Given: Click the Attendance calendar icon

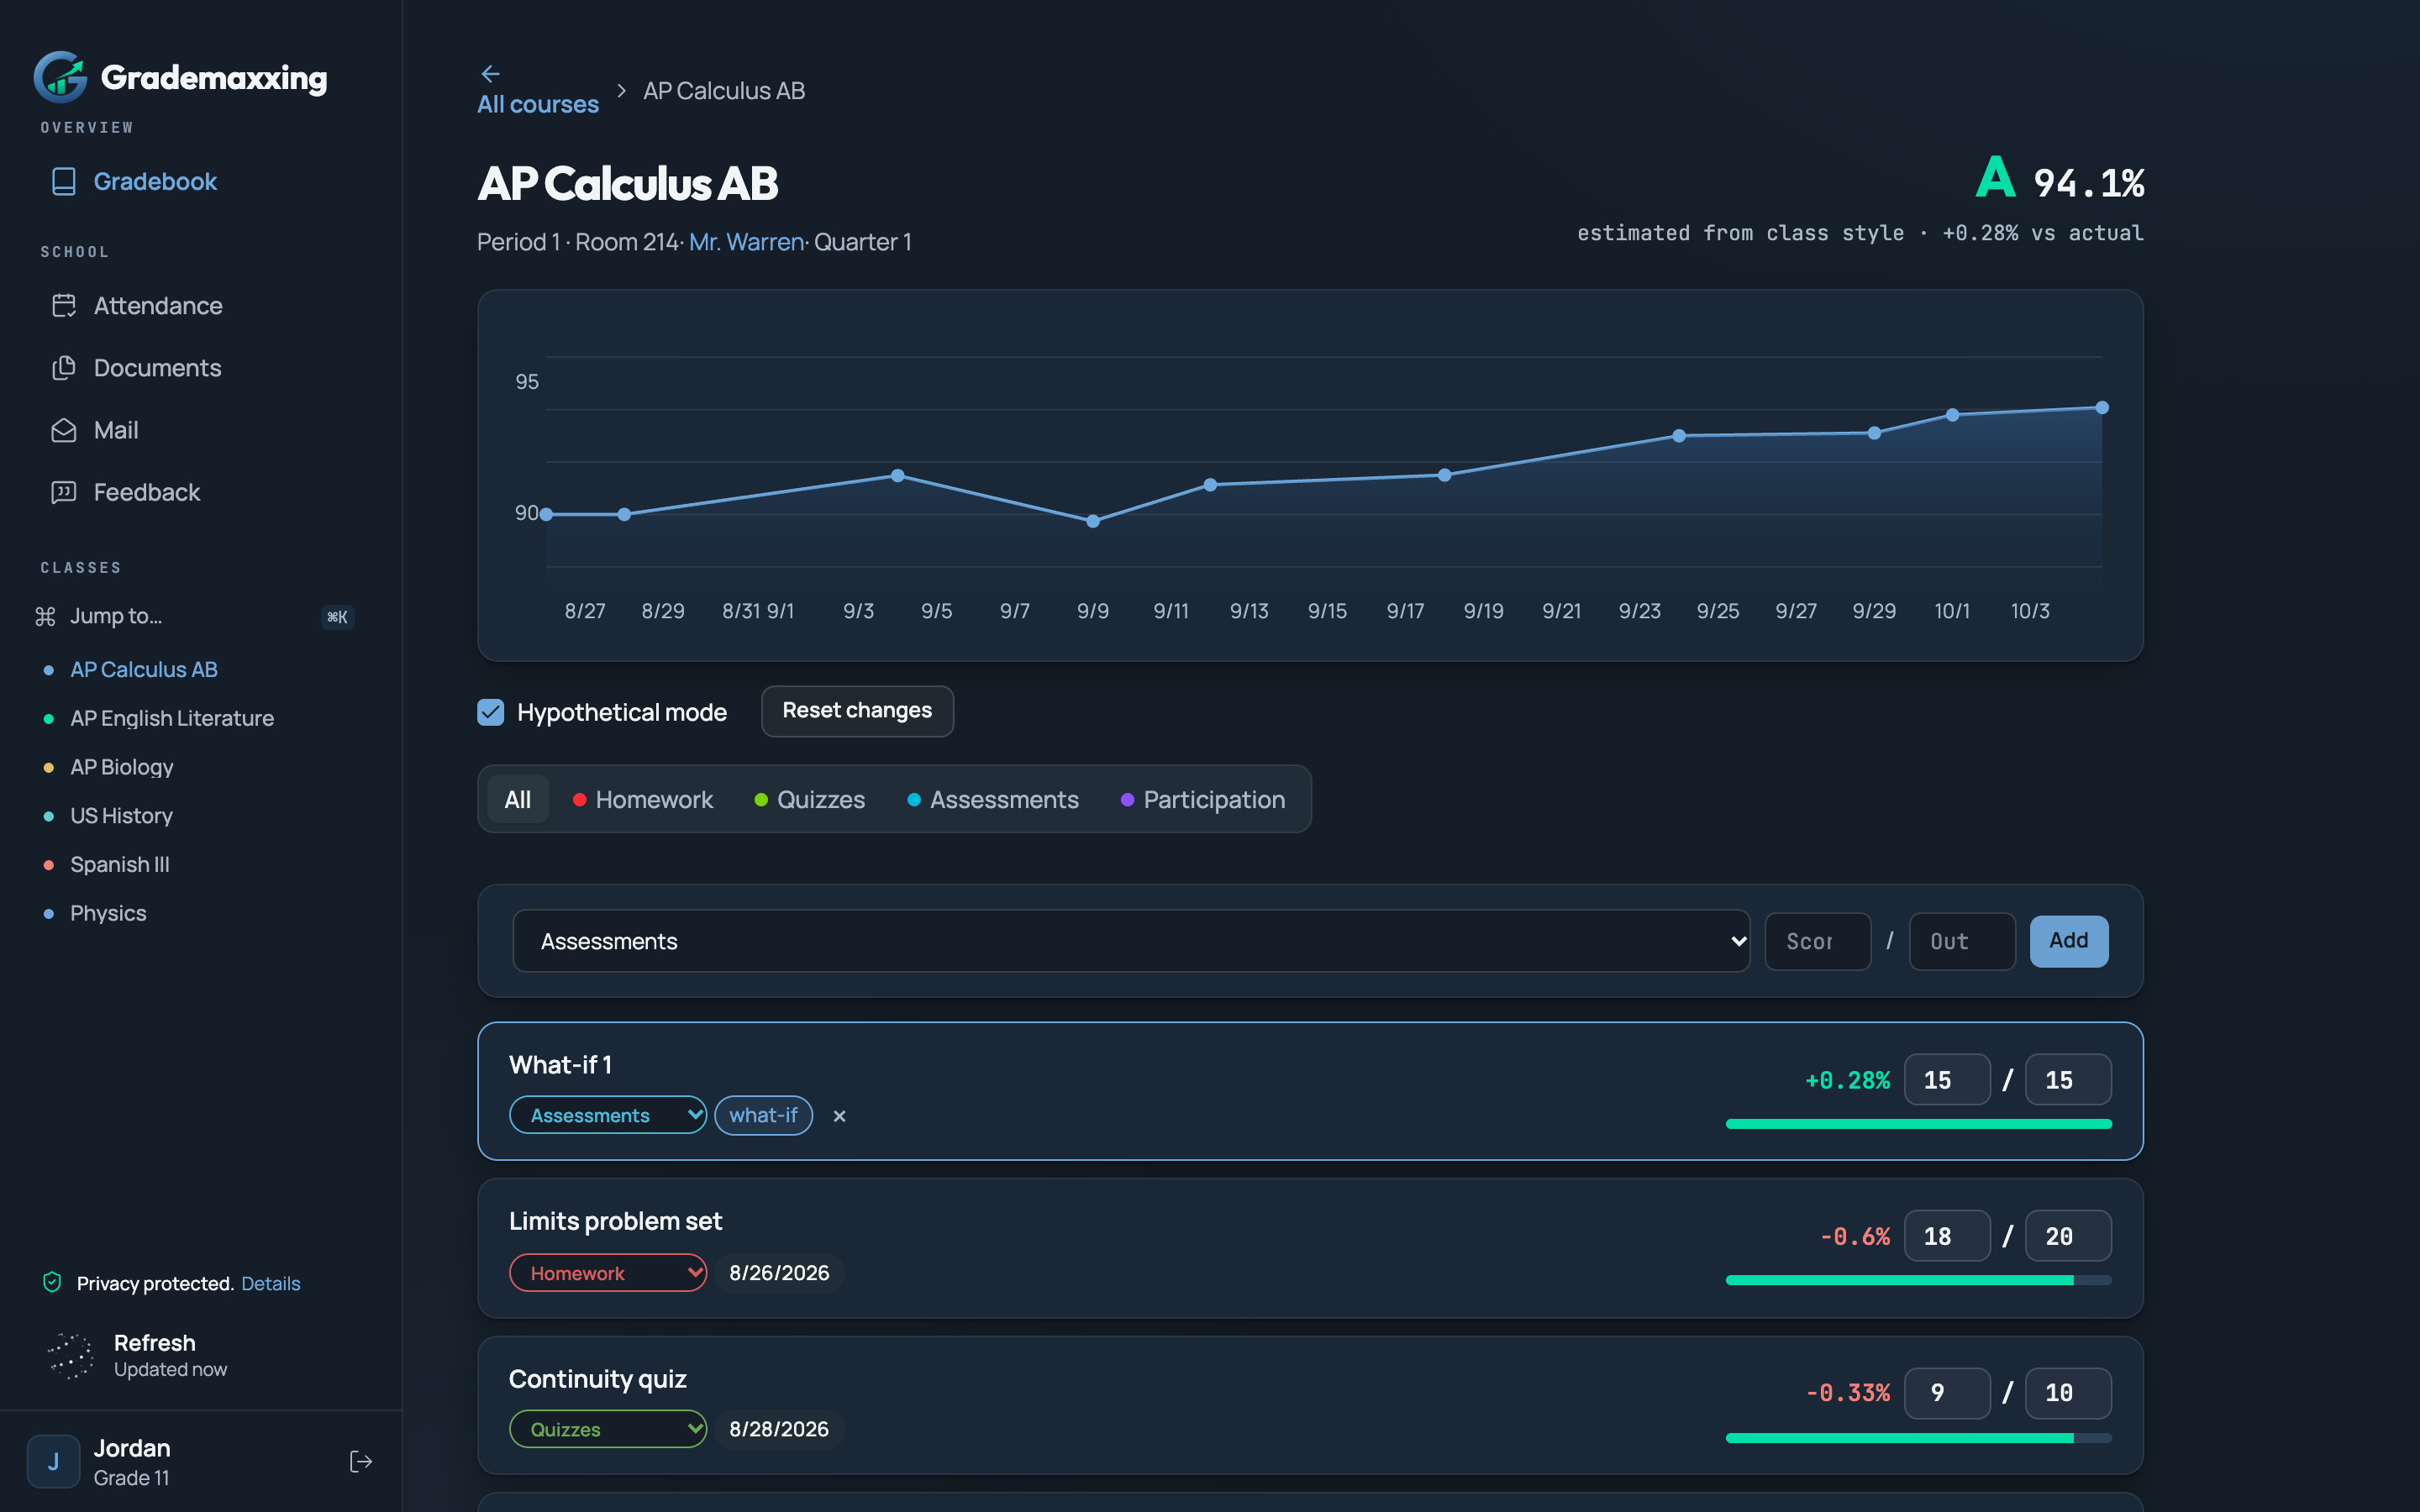Looking at the screenshot, I should click(63, 305).
